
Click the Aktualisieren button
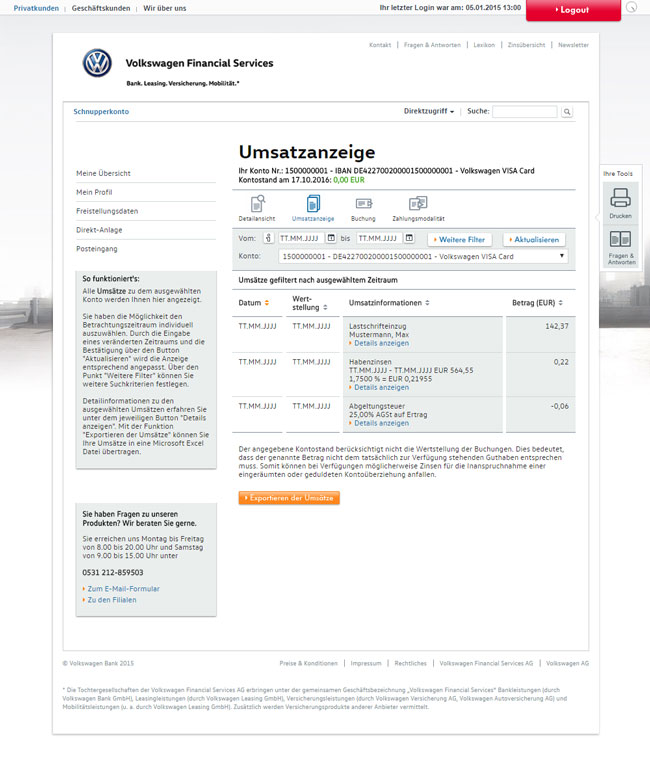point(534,240)
